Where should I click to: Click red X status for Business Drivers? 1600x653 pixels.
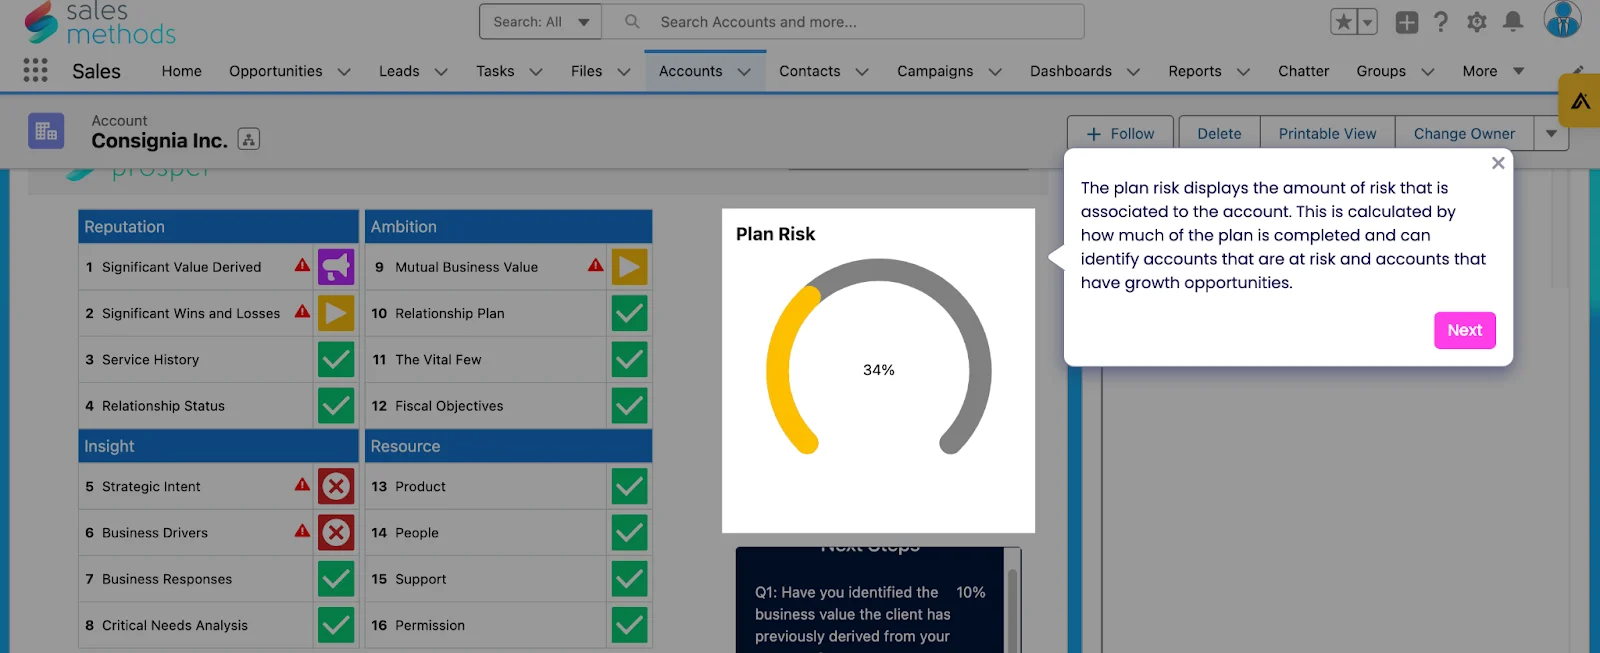(x=336, y=532)
